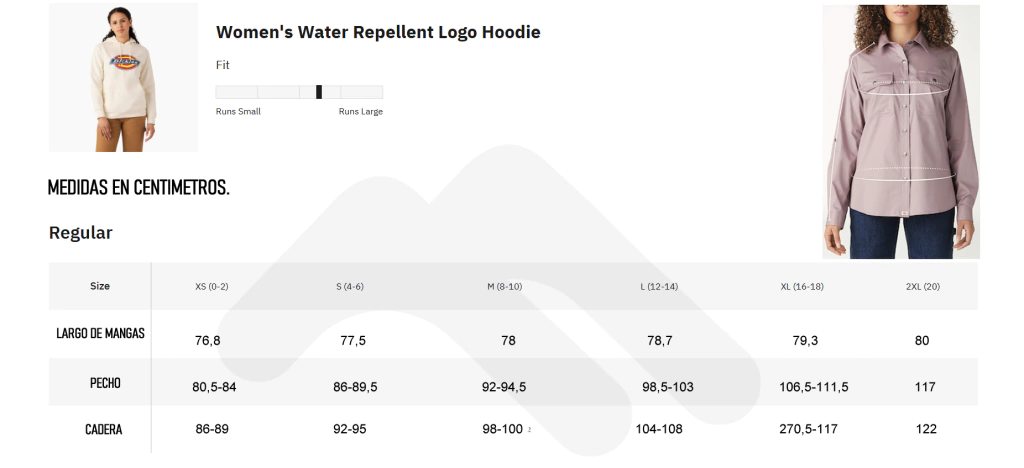Select the L (12-14) size column header
Screen dimensions: 1024x468
coord(659,287)
